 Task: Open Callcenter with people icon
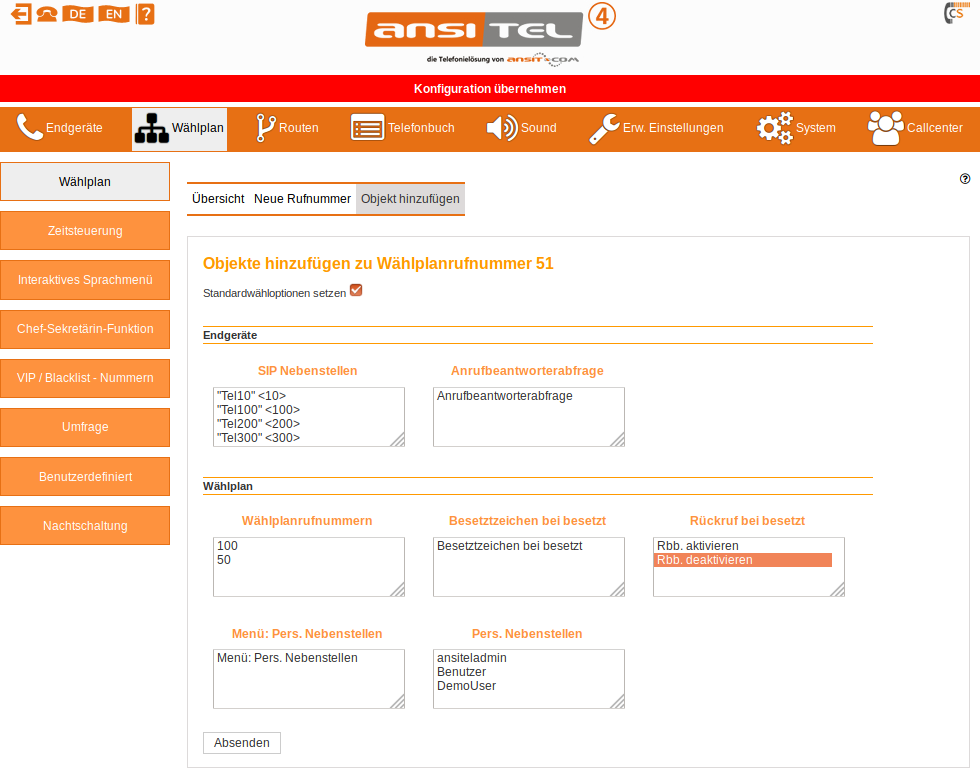914,128
